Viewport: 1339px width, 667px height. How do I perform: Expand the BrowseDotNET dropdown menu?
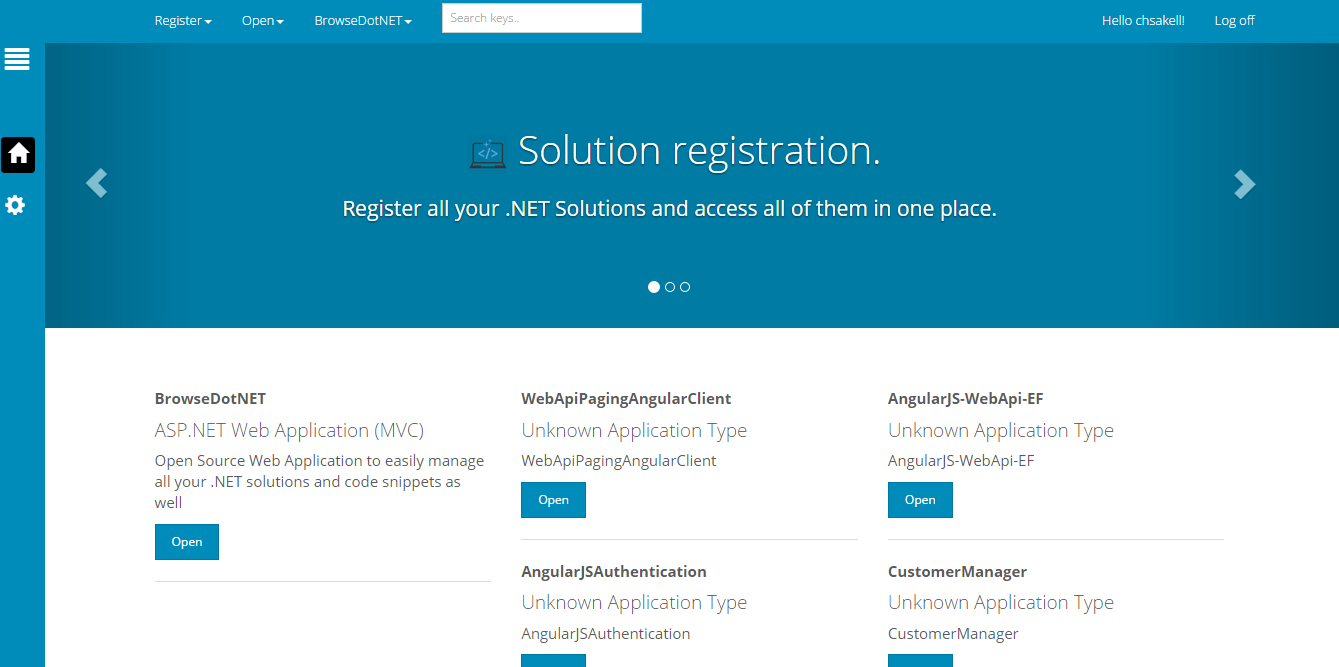click(362, 20)
